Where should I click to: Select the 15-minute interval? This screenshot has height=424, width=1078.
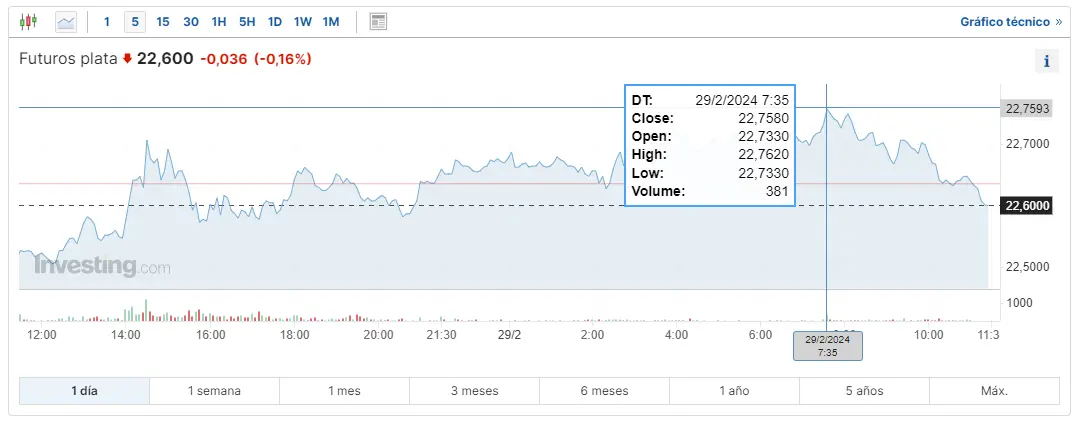(163, 21)
